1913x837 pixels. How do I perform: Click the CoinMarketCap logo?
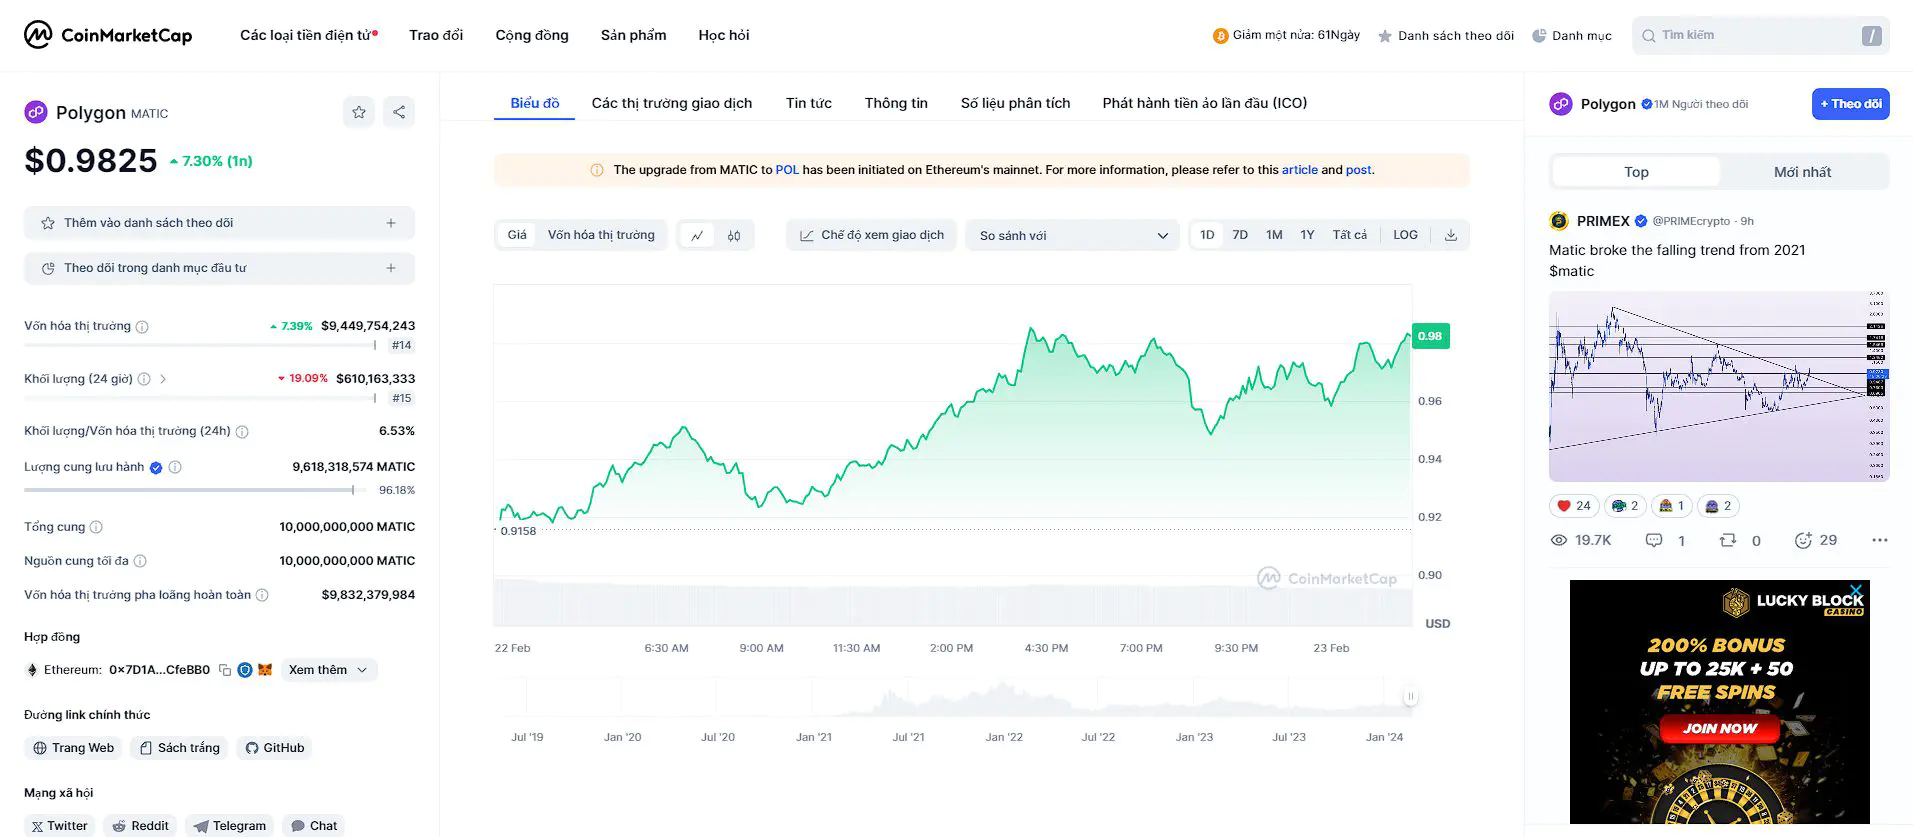(108, 35)
